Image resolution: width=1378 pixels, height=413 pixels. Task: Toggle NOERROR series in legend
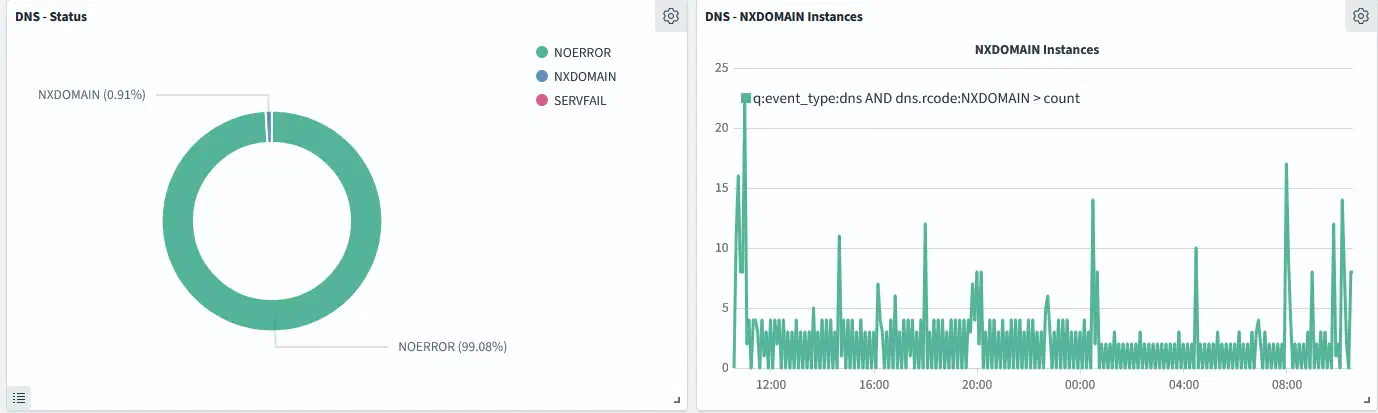[573, 52]
